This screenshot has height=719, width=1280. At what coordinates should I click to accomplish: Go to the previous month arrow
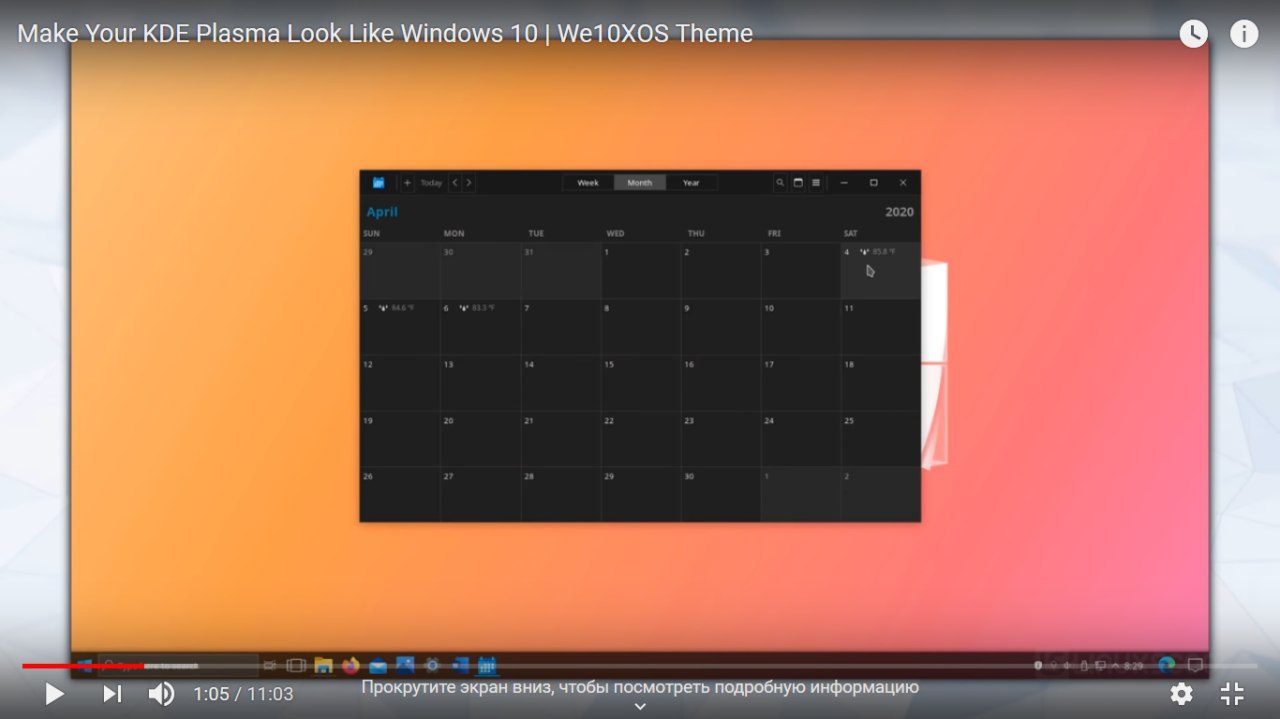tap(455, 183)
